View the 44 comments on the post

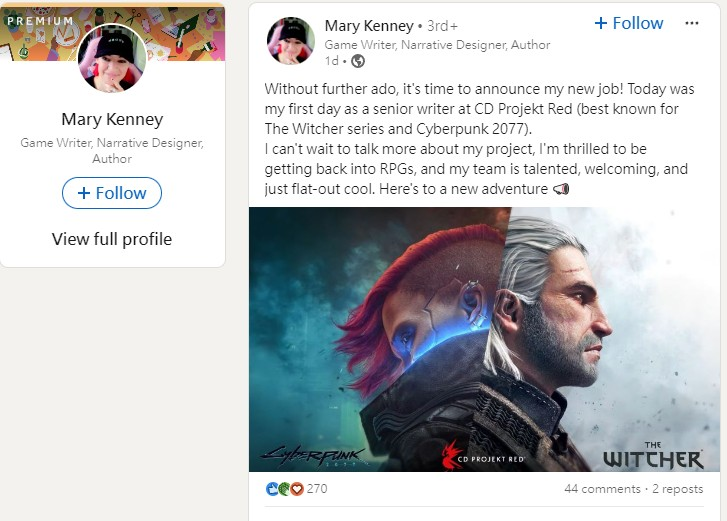[602, 489]
